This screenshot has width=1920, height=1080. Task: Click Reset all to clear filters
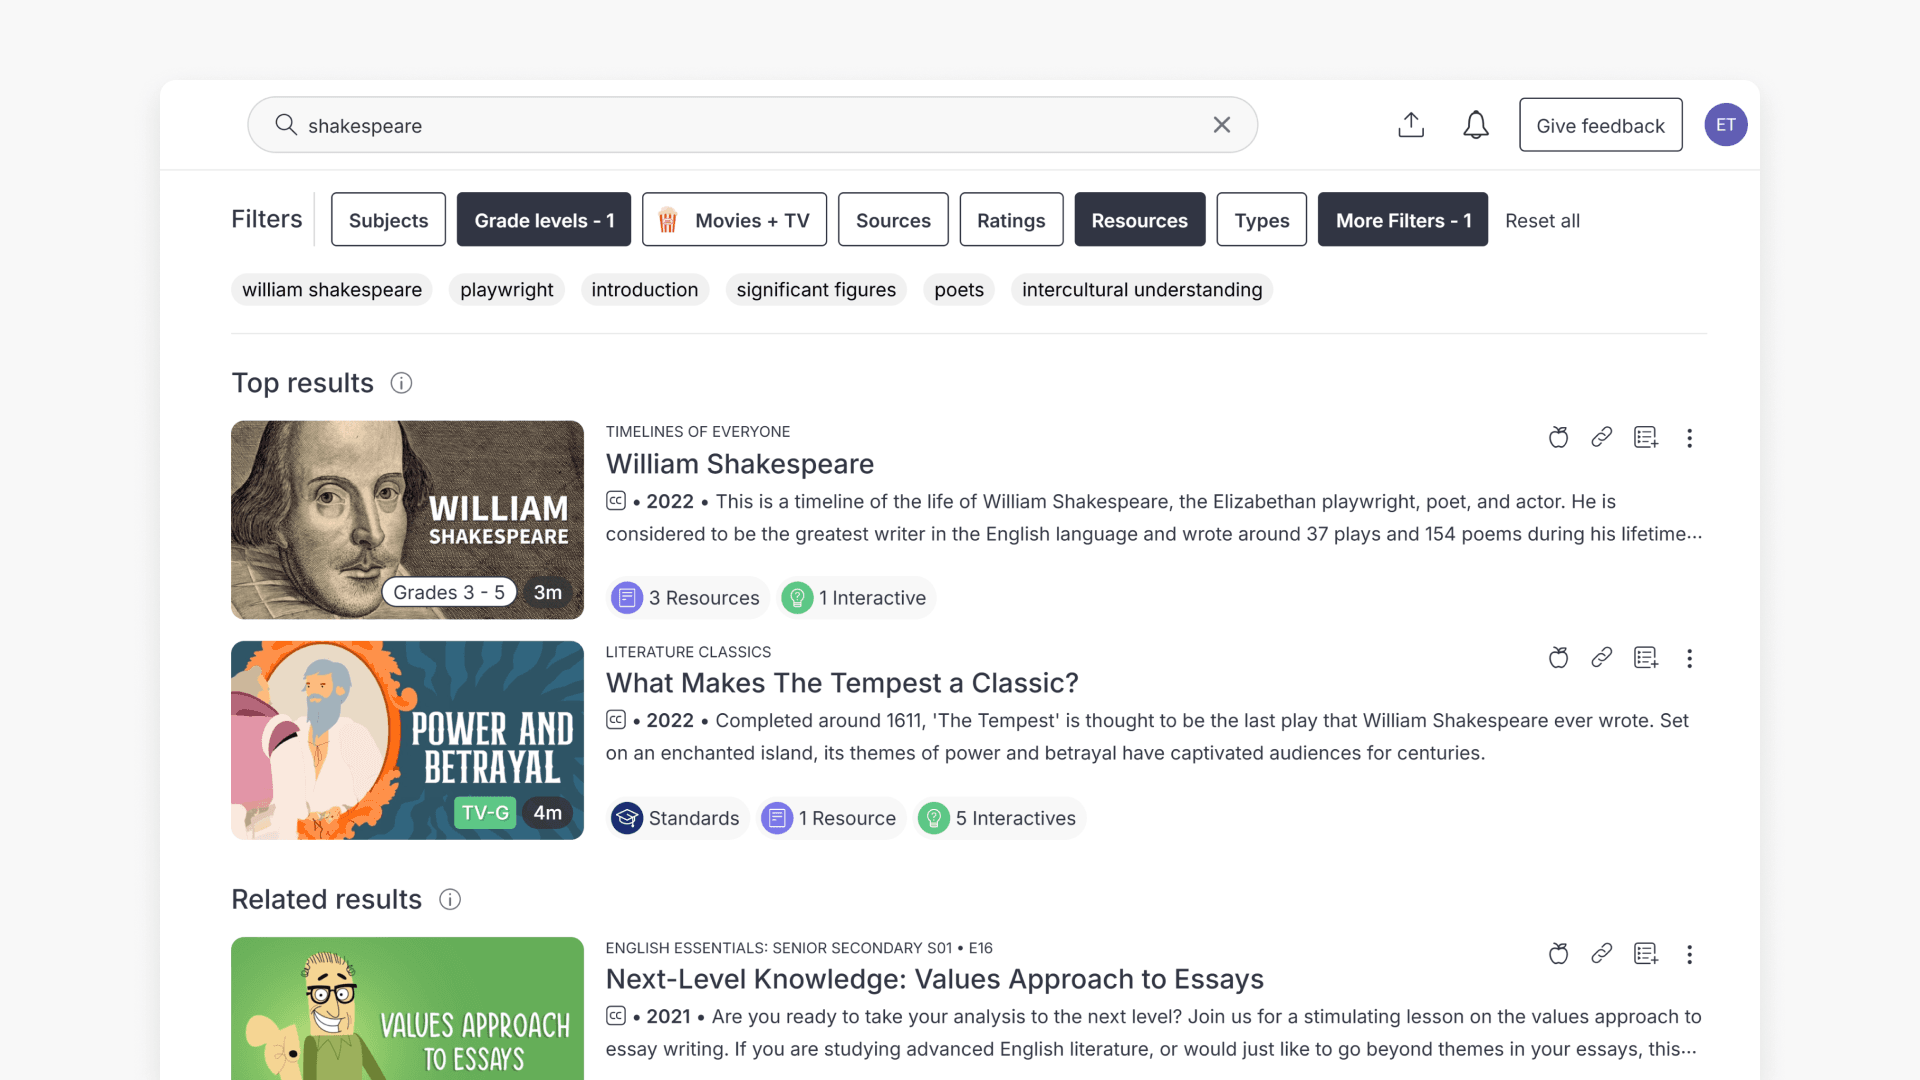click(x=1542, y=220)
